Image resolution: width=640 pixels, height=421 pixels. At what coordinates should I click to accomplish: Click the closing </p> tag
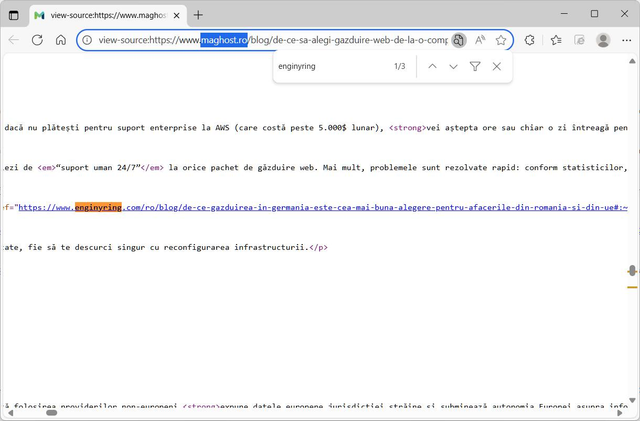coord(318,247)
